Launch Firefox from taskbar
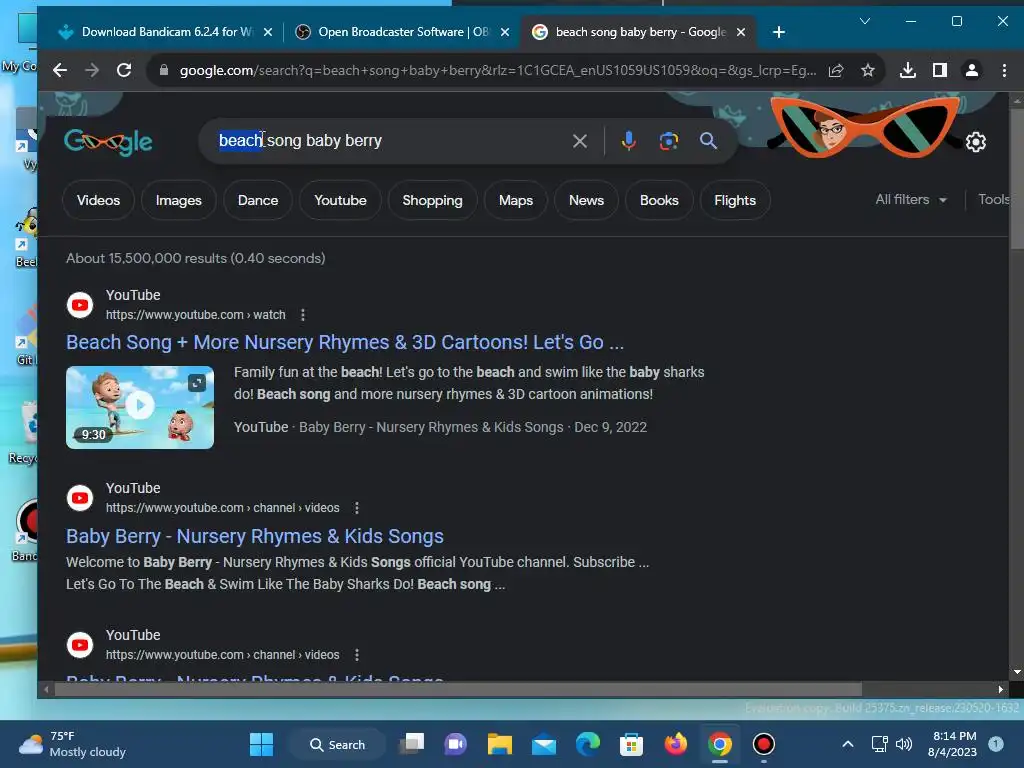Image resolution: width=1024 pixels, height=768 pixels. tap(676, 744)
